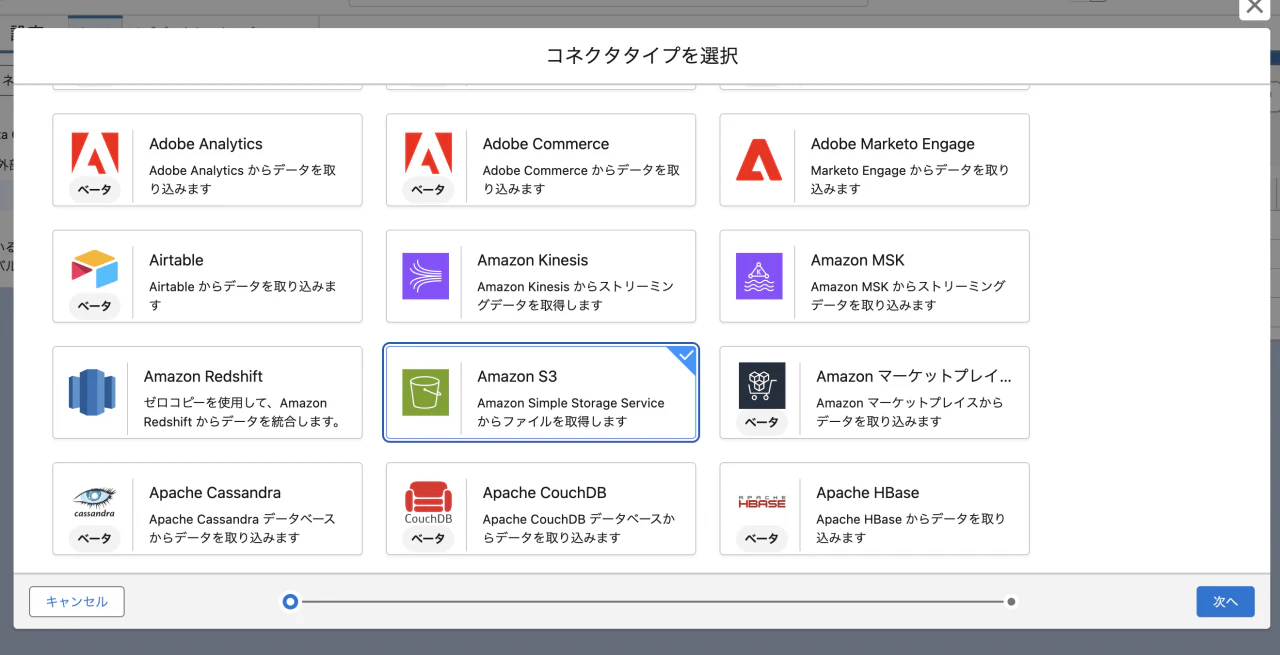Click the Adobe Commerce logo icon

[x=428, y=152]
